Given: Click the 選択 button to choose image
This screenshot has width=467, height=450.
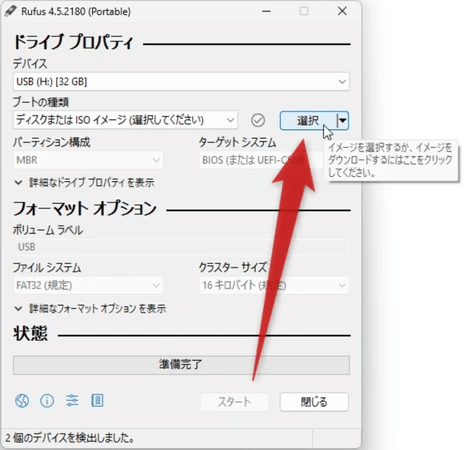Looking at the screenshot, I should click(x=308, y=120).
